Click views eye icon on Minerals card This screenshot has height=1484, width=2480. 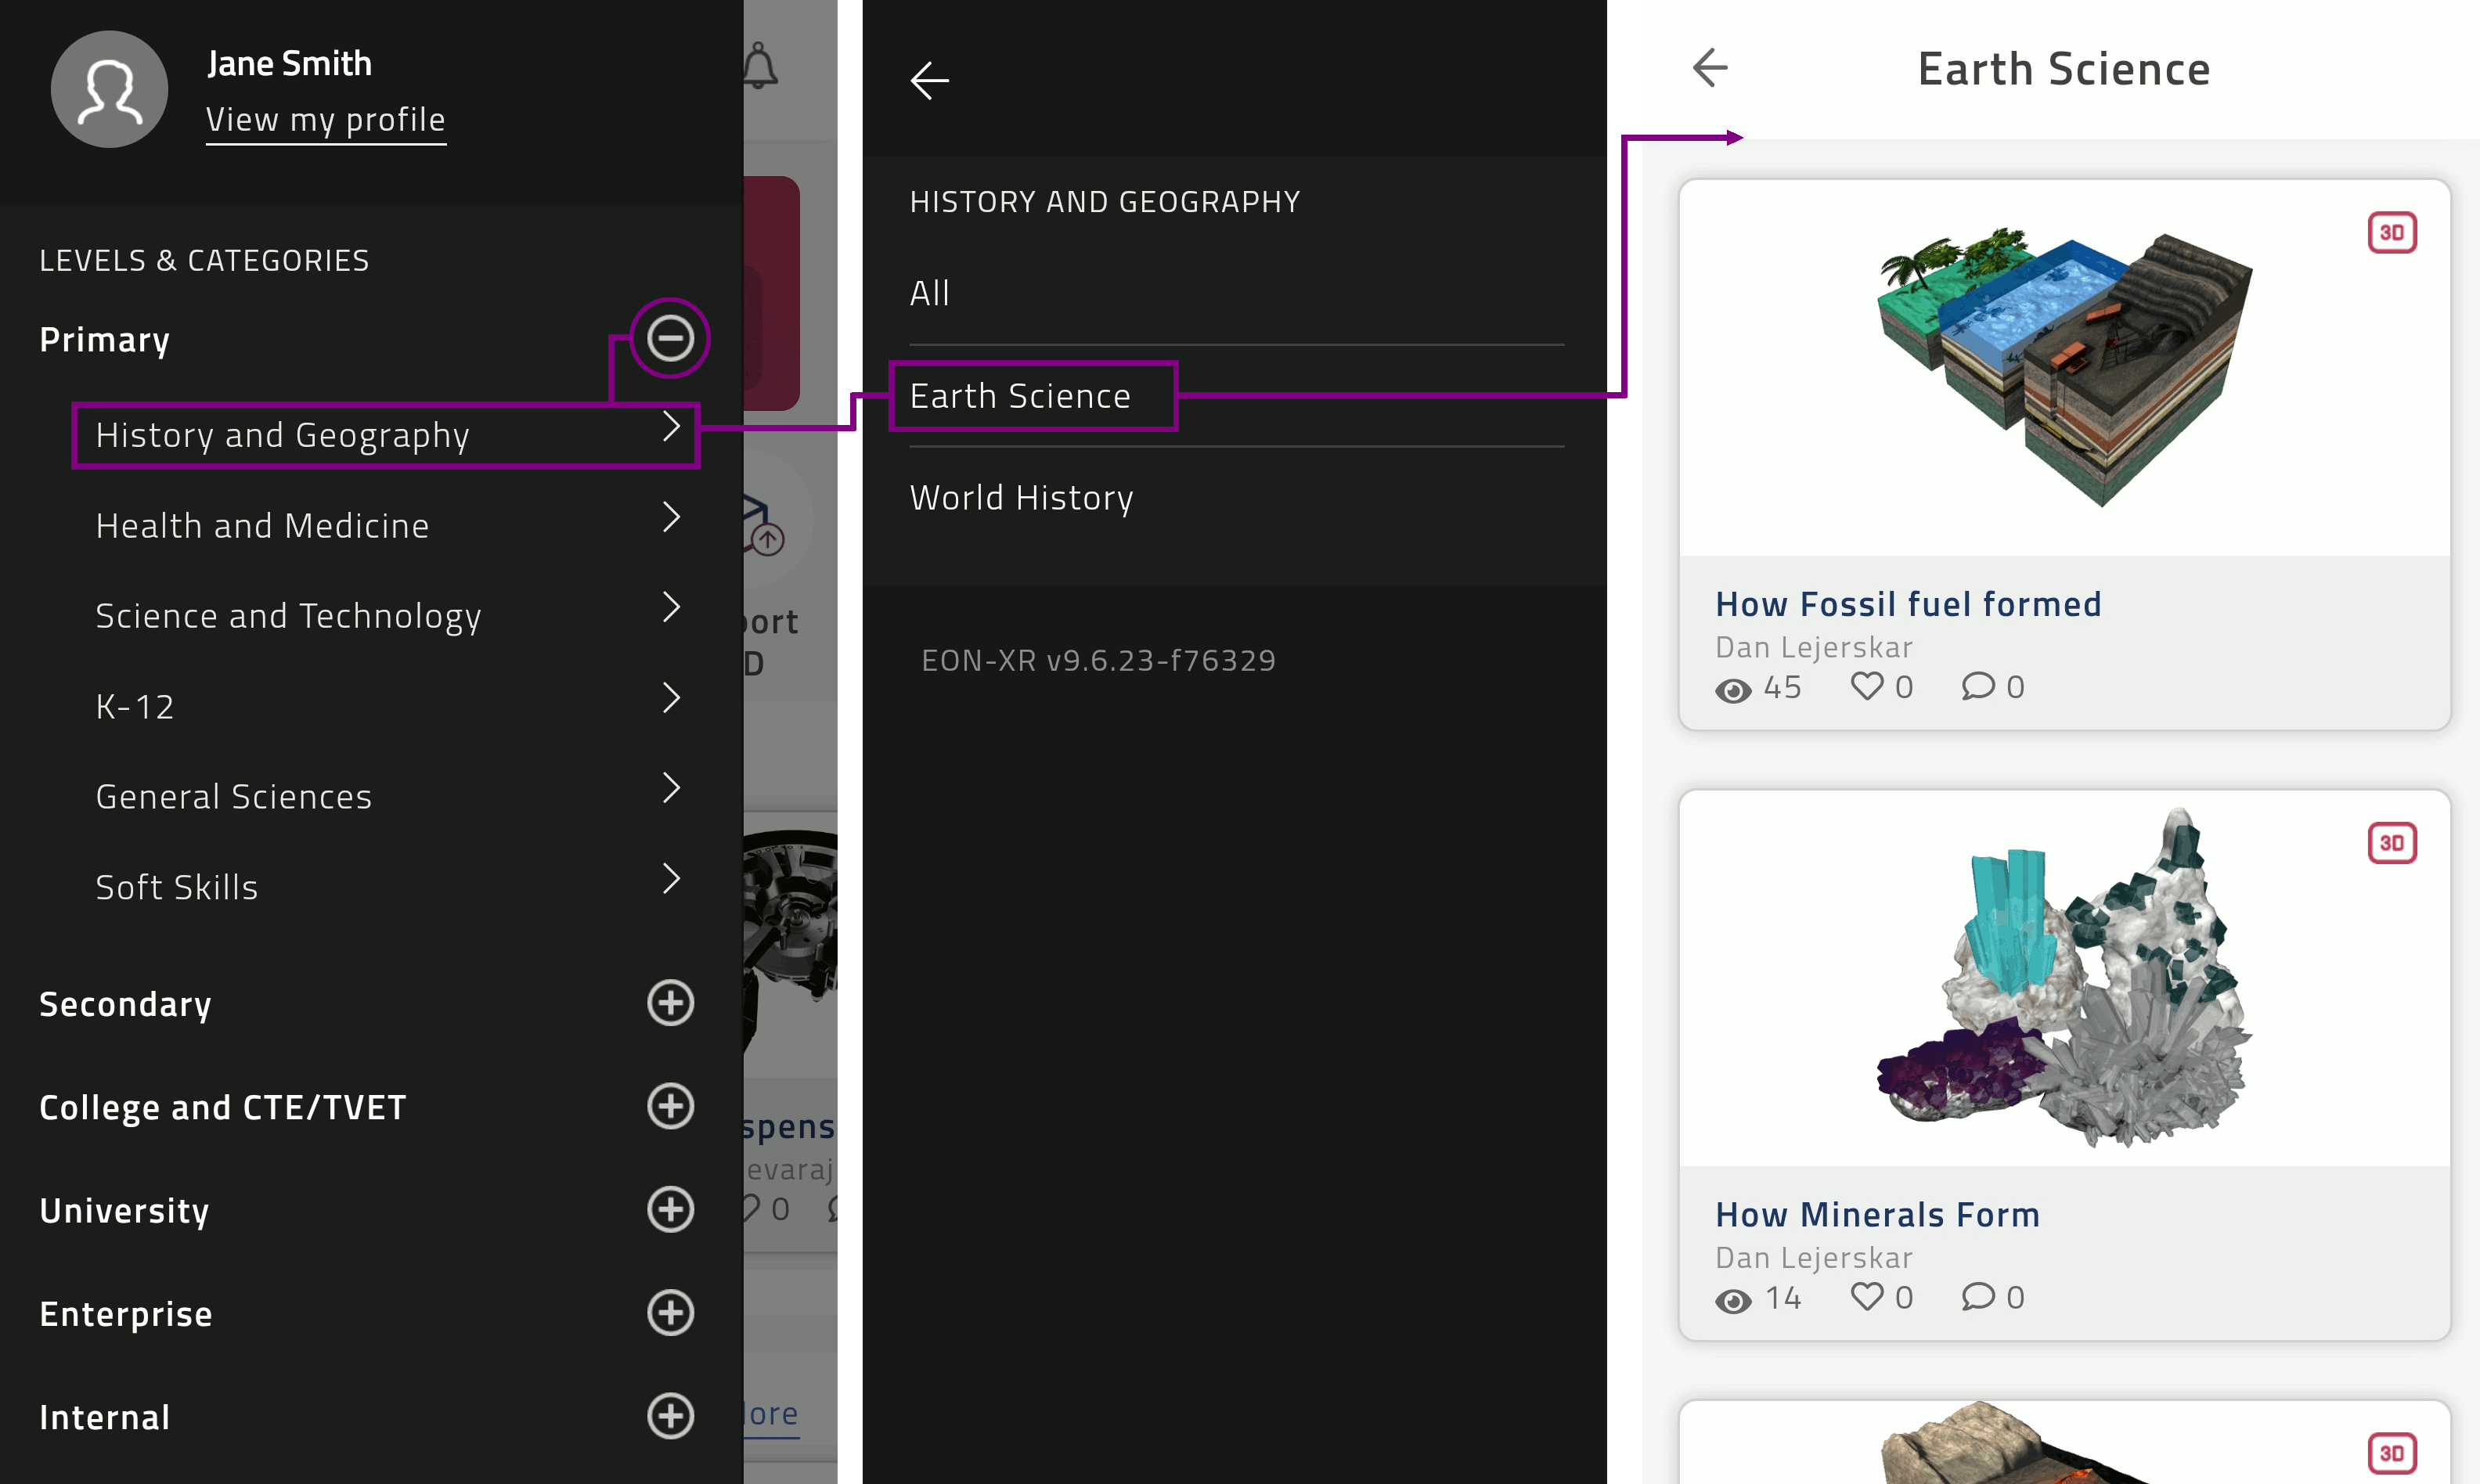(x=1733, y=1300)
